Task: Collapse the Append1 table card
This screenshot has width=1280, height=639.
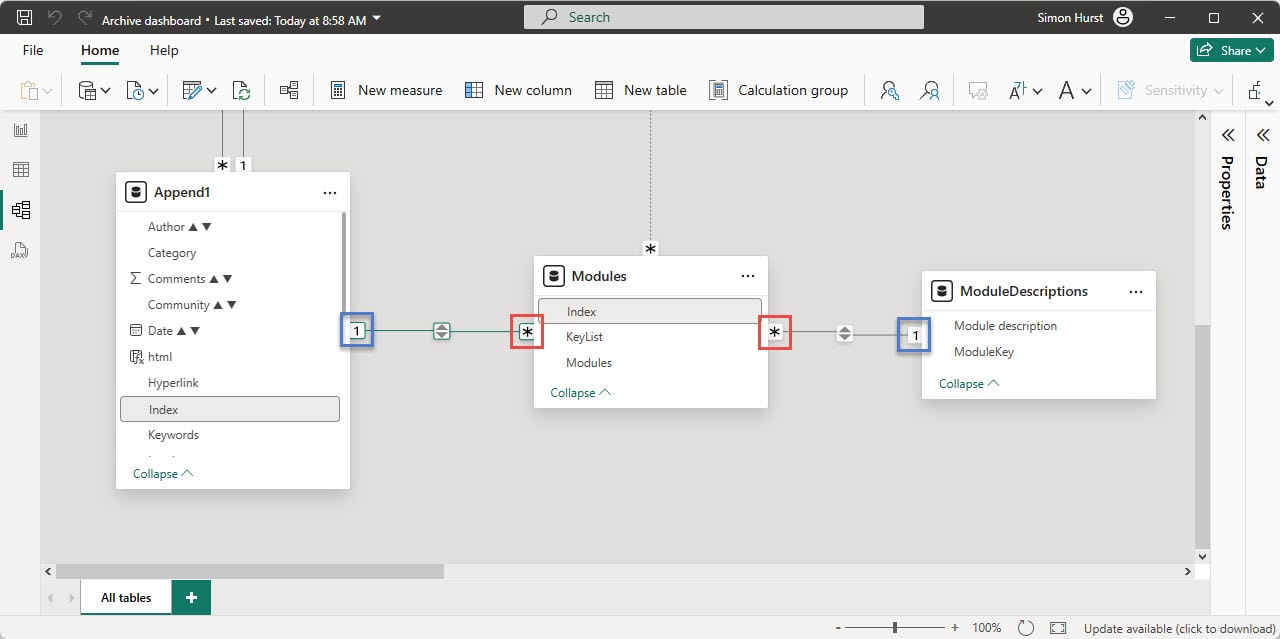Action: click(x=161, y=473)
